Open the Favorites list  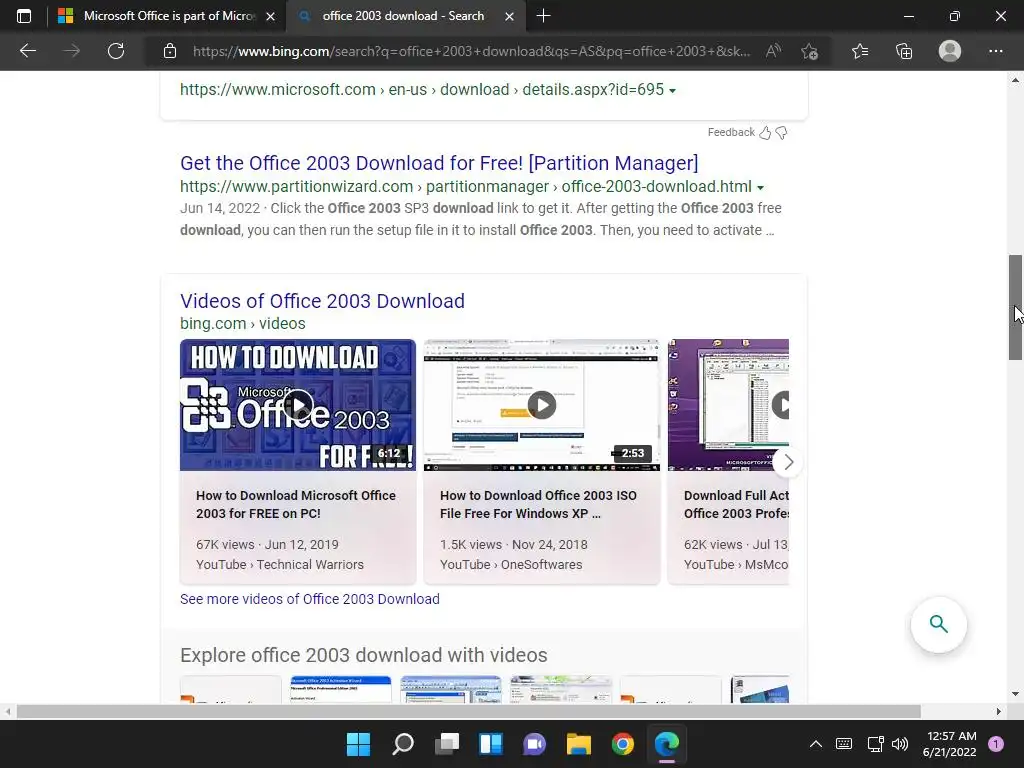[860, 51]
